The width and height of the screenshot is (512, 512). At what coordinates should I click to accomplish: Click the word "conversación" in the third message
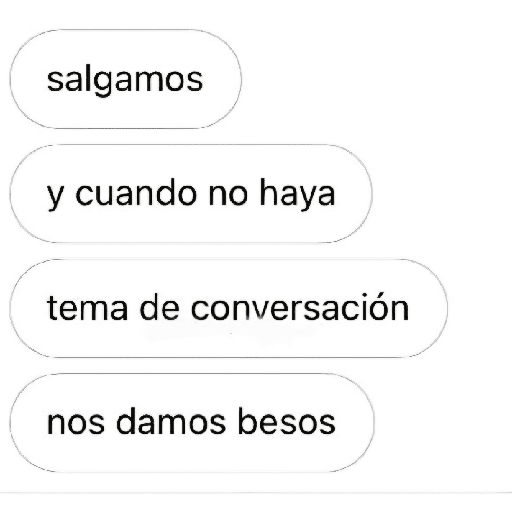click(300, 307)
